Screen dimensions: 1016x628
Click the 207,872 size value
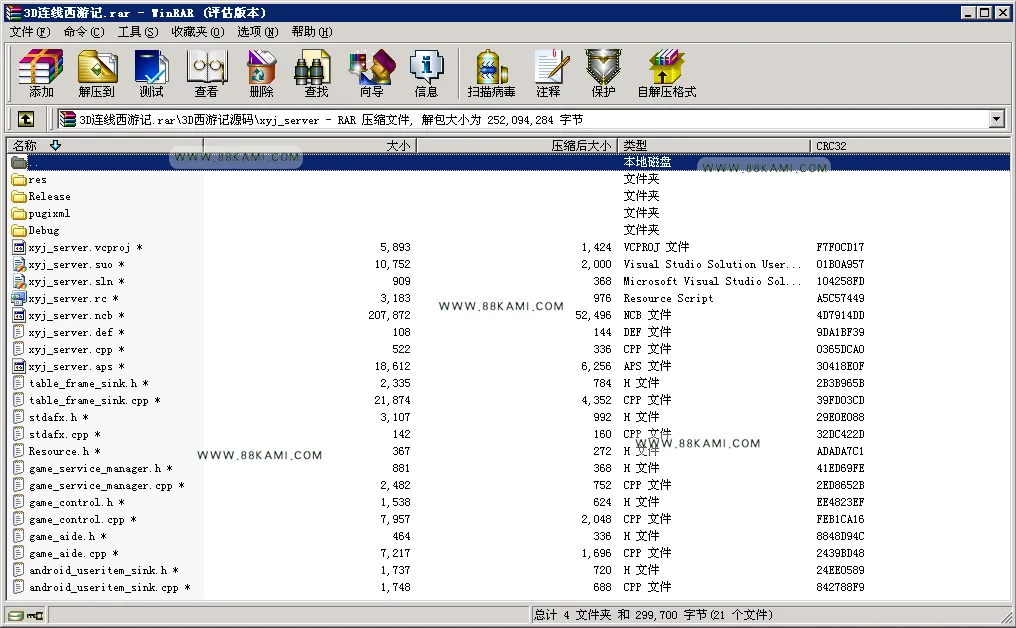[389, 315]
